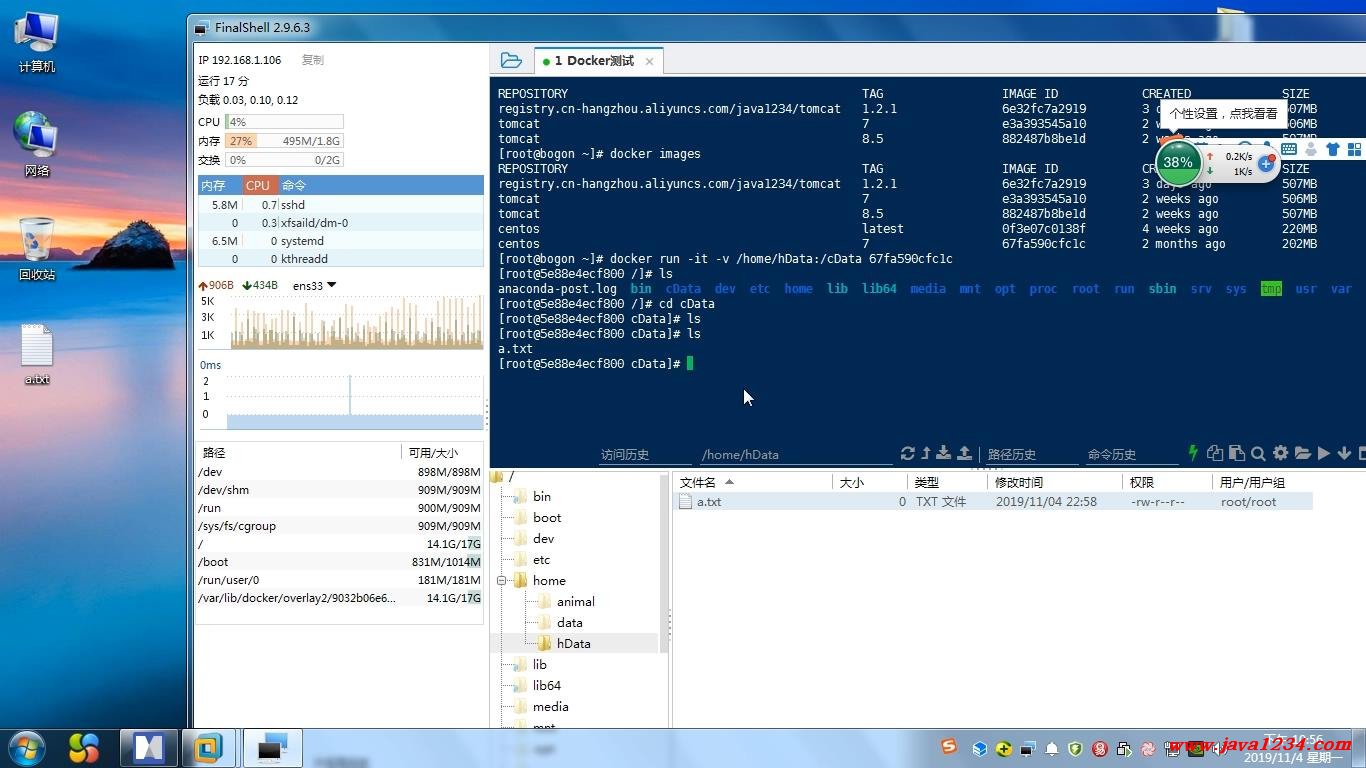Sort processes by 命令 column
This screenshot has height=768, width=1366.
click(381, 185)
